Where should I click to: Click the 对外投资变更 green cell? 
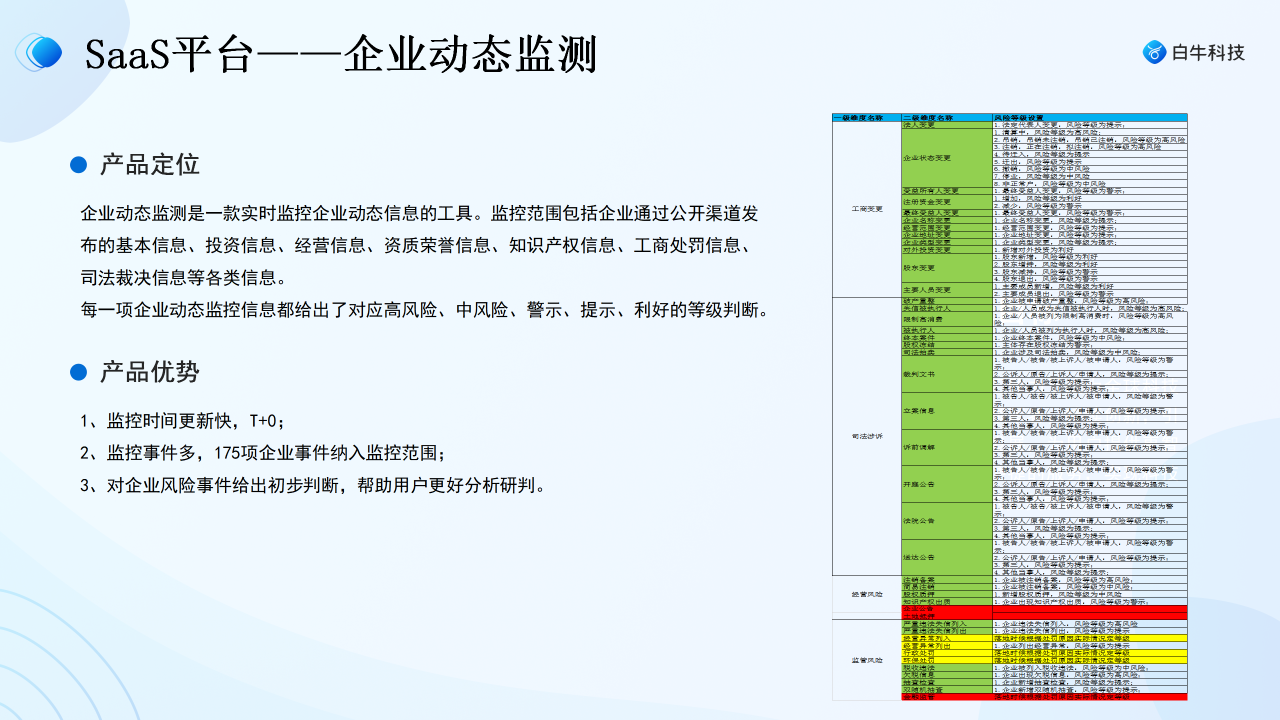(946, 249)
